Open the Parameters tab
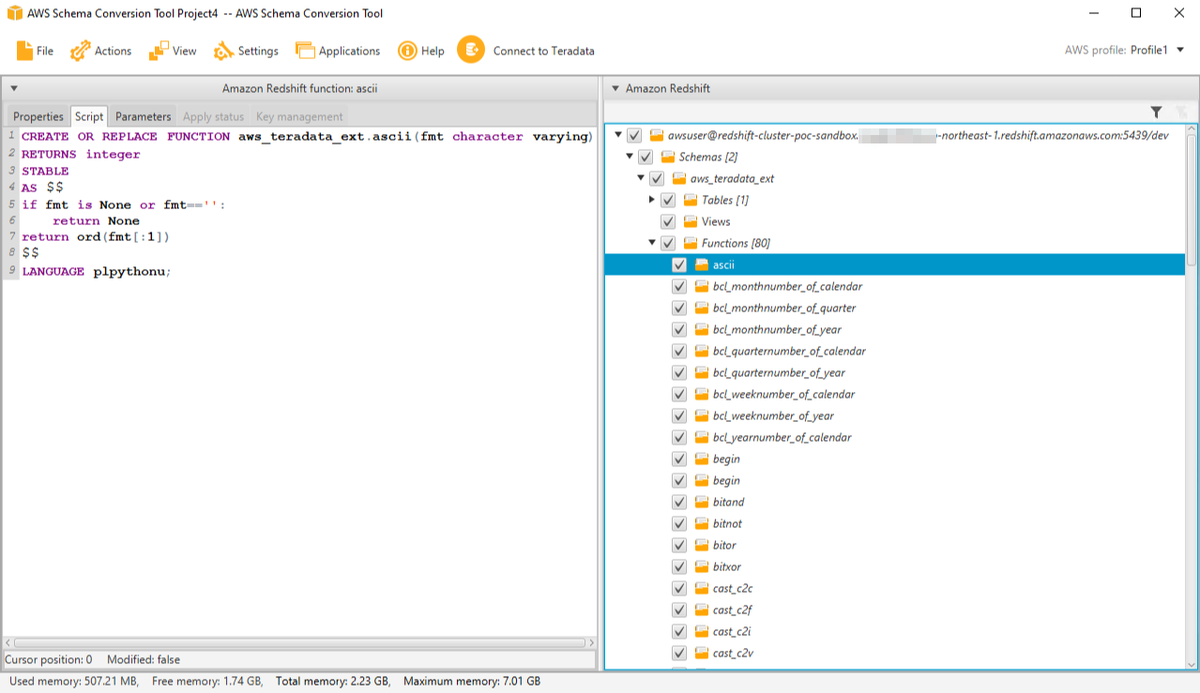1200x693 pixels. 142,115
